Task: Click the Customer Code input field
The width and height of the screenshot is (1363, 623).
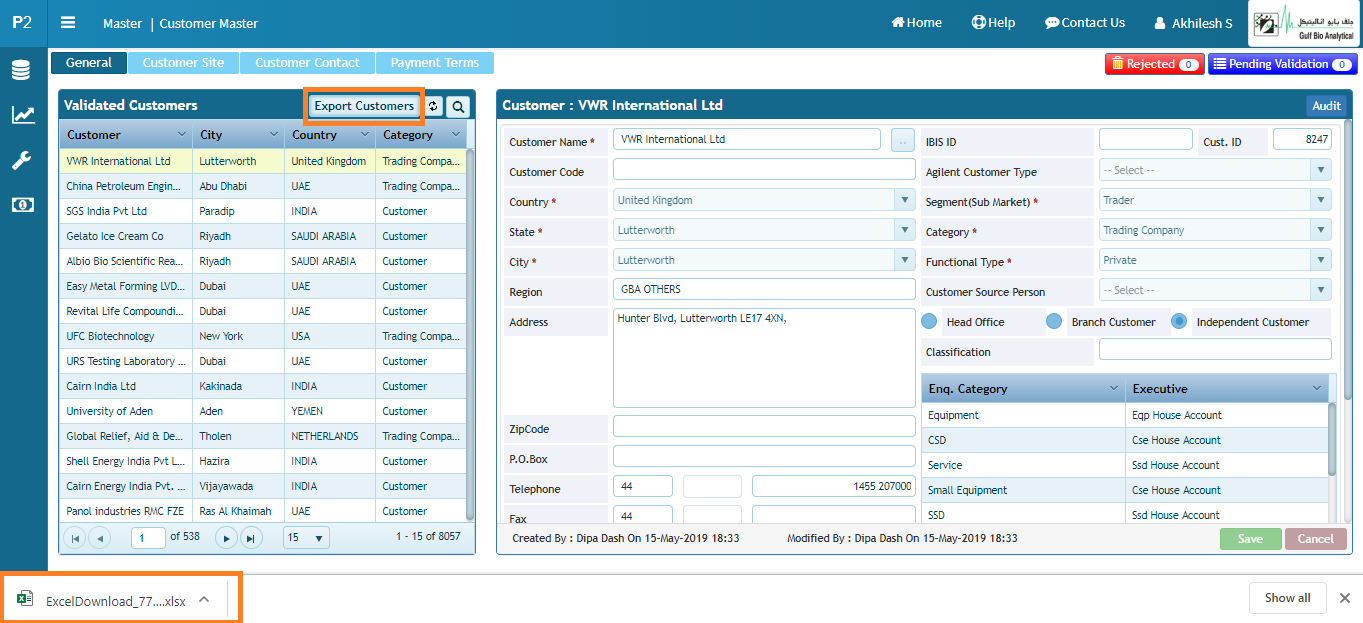Action: pyautogui.click(x=764, y=170)
